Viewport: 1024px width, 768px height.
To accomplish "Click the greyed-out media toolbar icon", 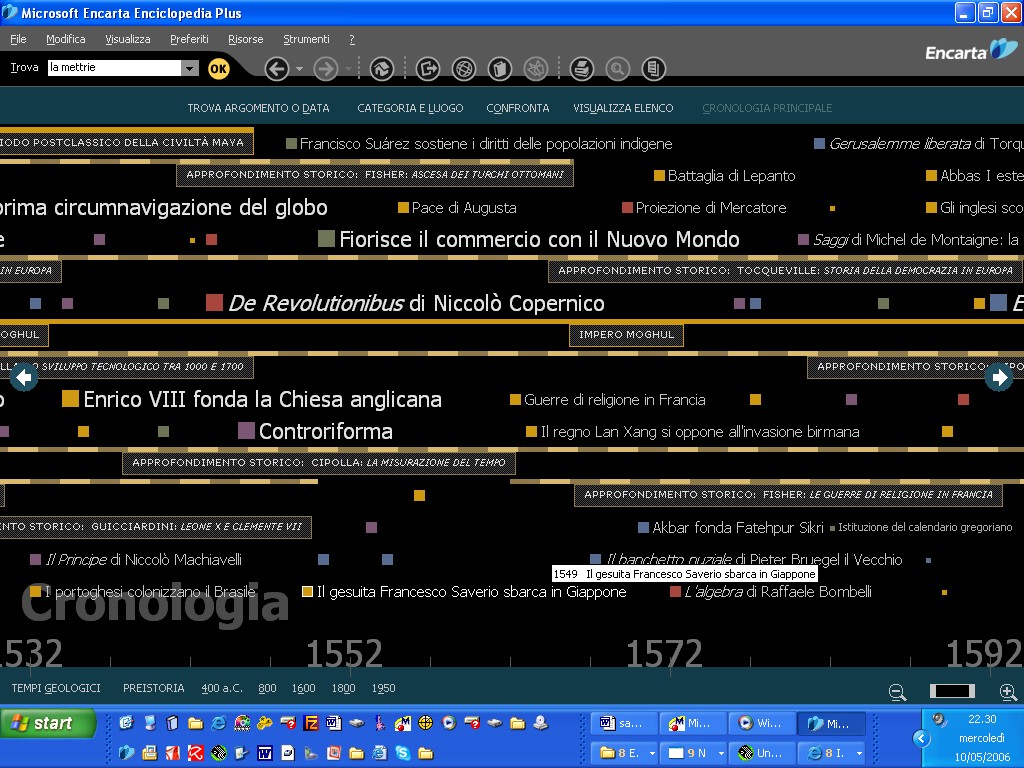I will pos(536,69).
